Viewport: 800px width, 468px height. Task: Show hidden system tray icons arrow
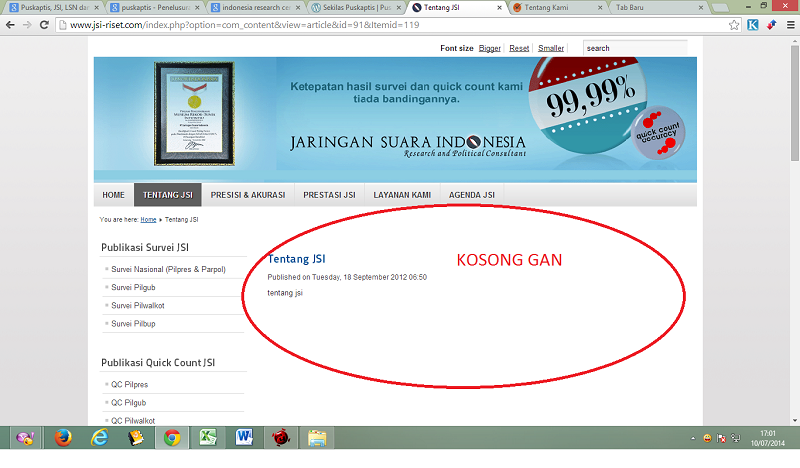693,438
